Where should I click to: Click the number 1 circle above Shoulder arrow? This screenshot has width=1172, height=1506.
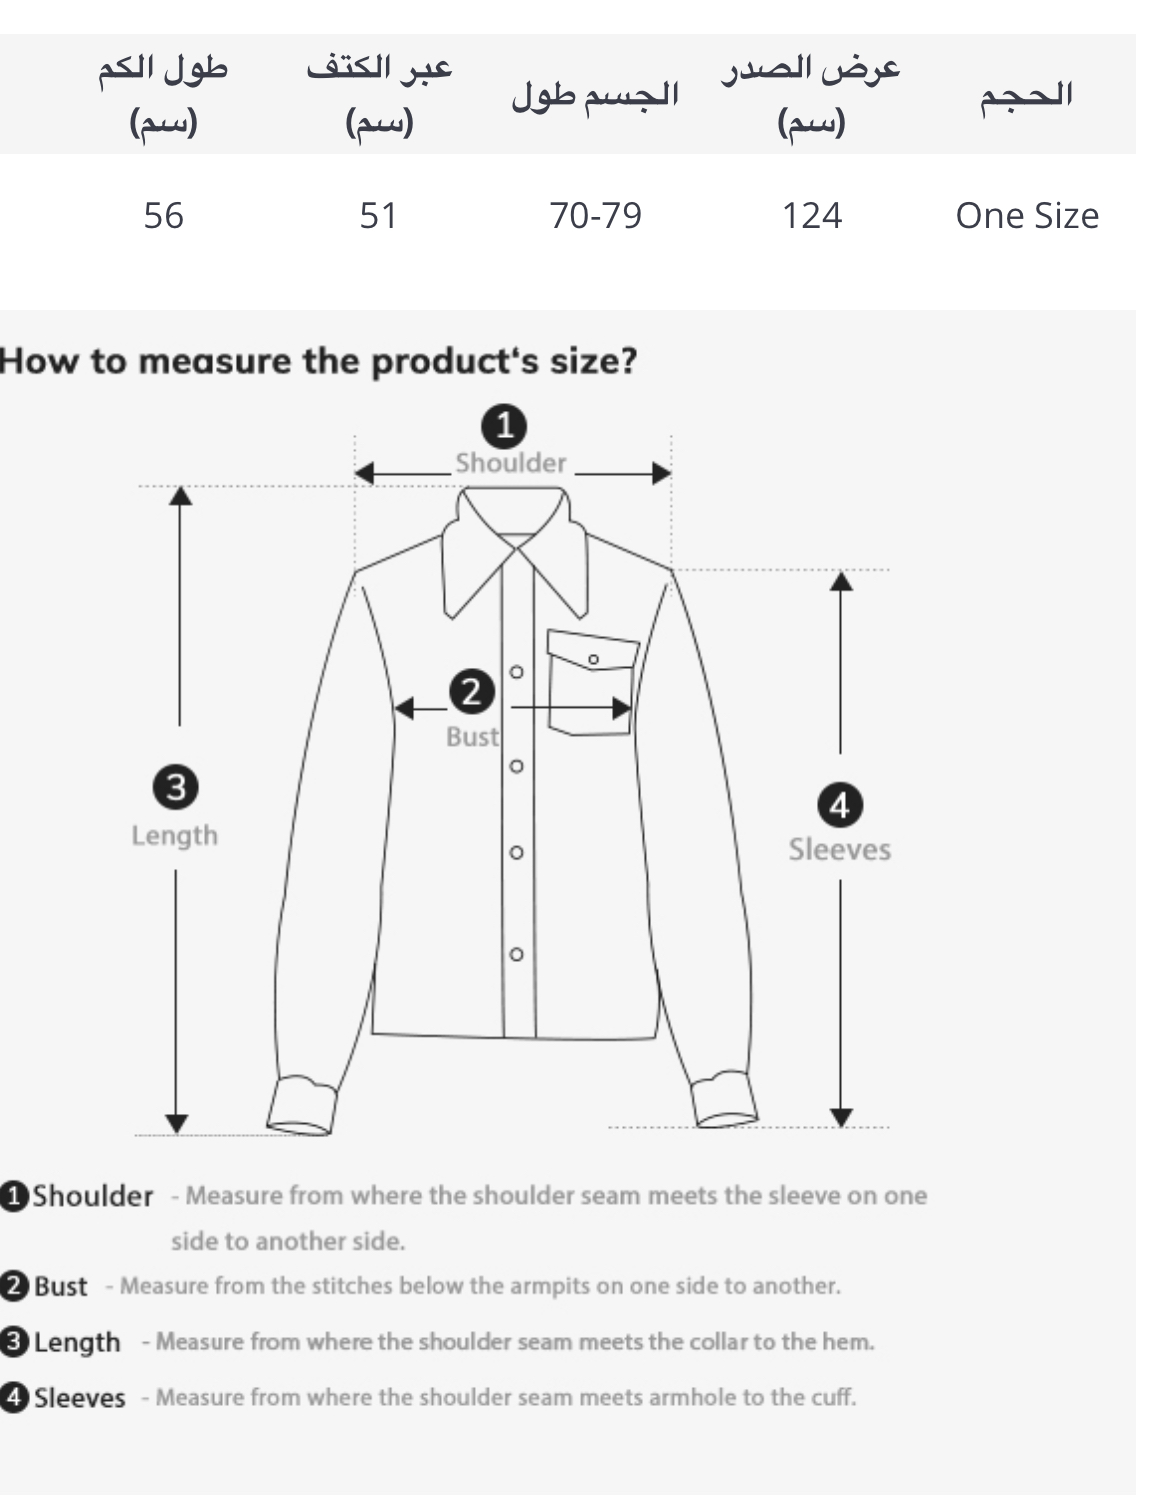(x=505, y=426)
